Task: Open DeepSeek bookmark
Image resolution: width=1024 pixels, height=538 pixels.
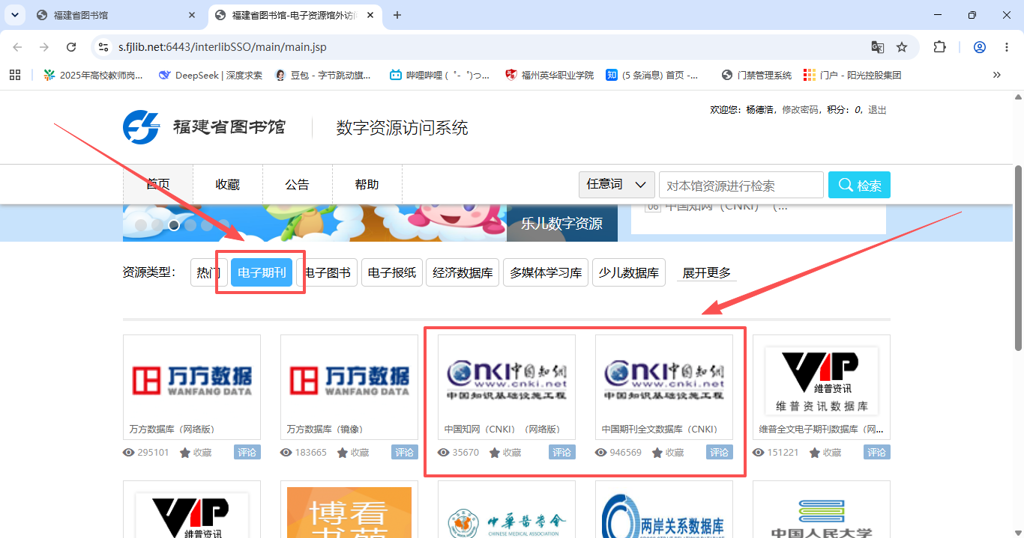Action: [210, 75]
